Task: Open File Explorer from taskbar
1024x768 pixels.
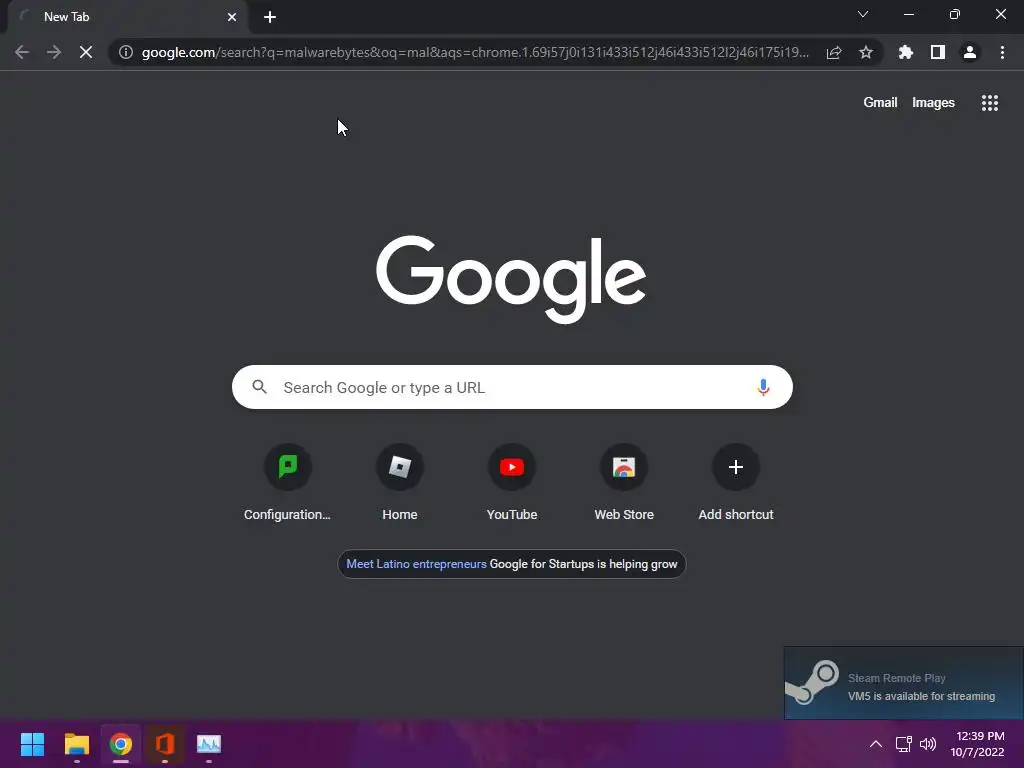Action: (77, 744)
